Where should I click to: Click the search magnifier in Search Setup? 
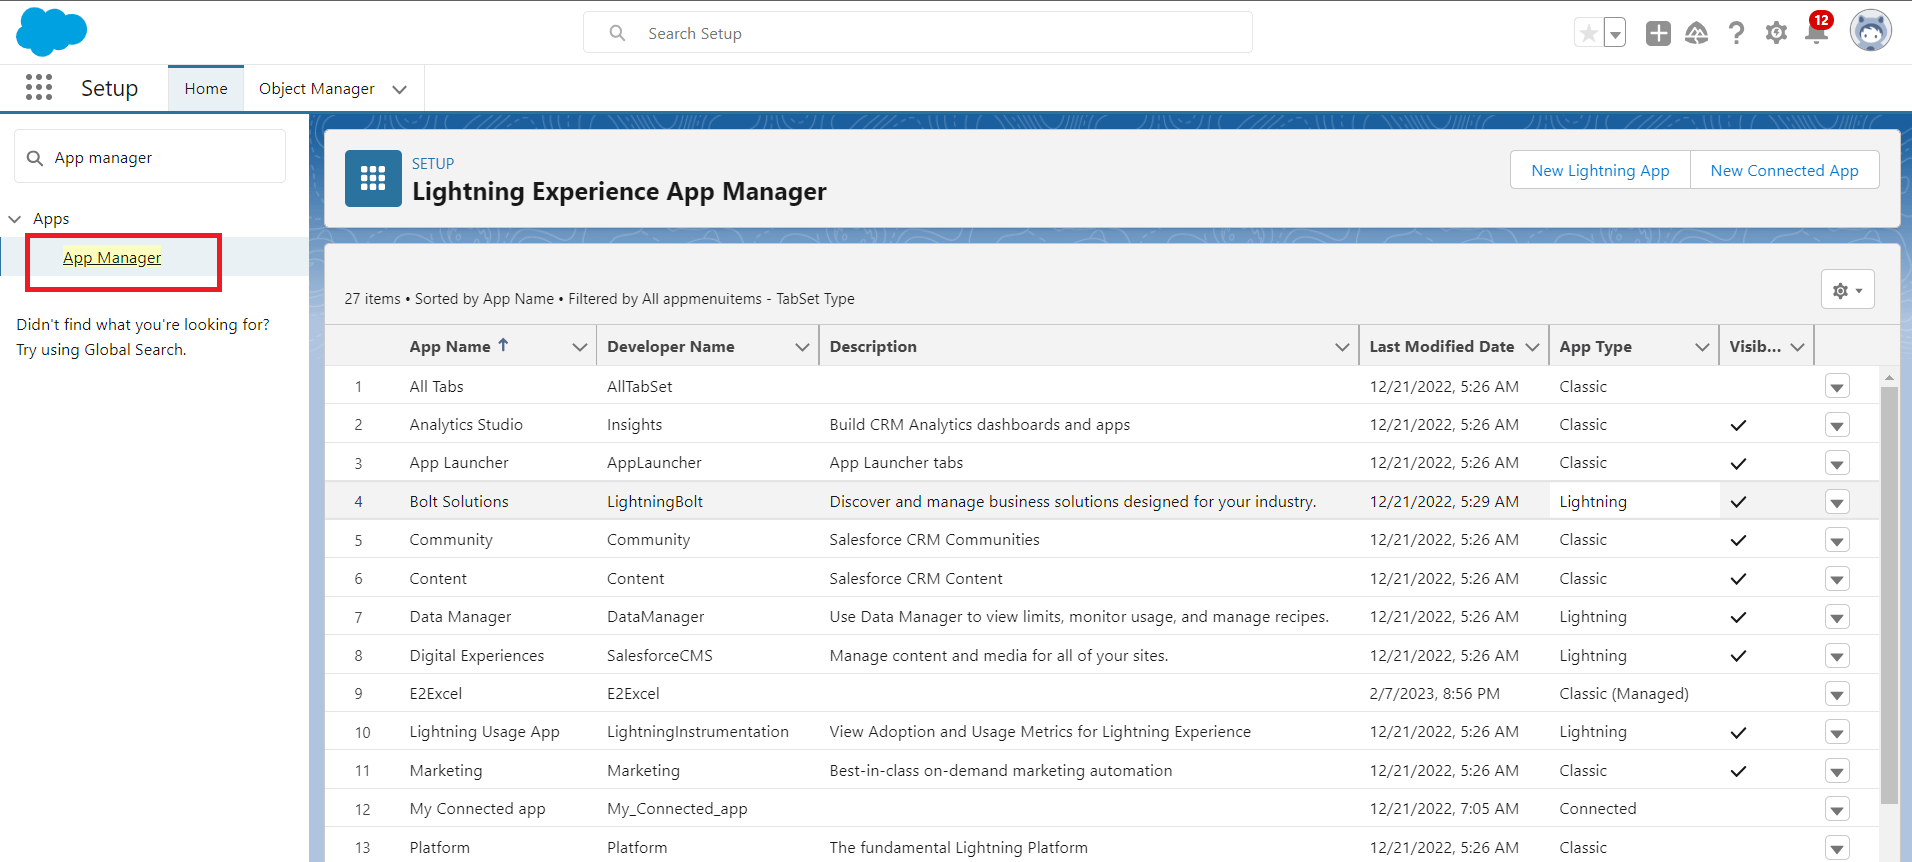(x=618, y=33)
